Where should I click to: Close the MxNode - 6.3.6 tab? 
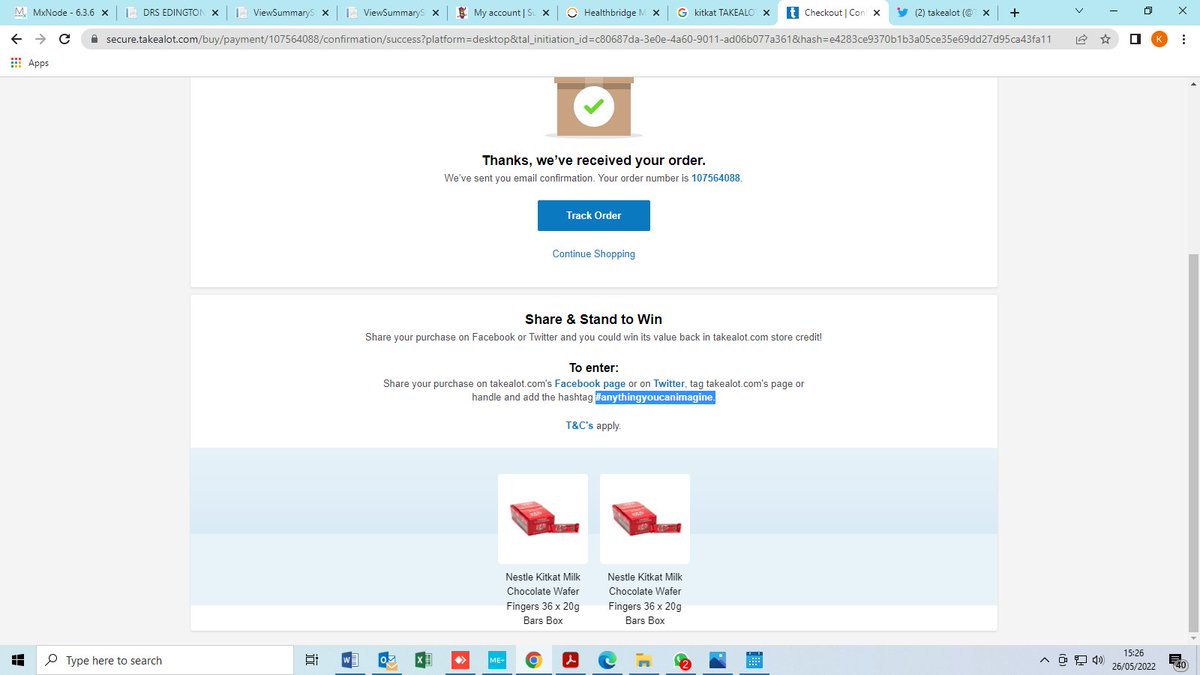(x=105, y=13)
